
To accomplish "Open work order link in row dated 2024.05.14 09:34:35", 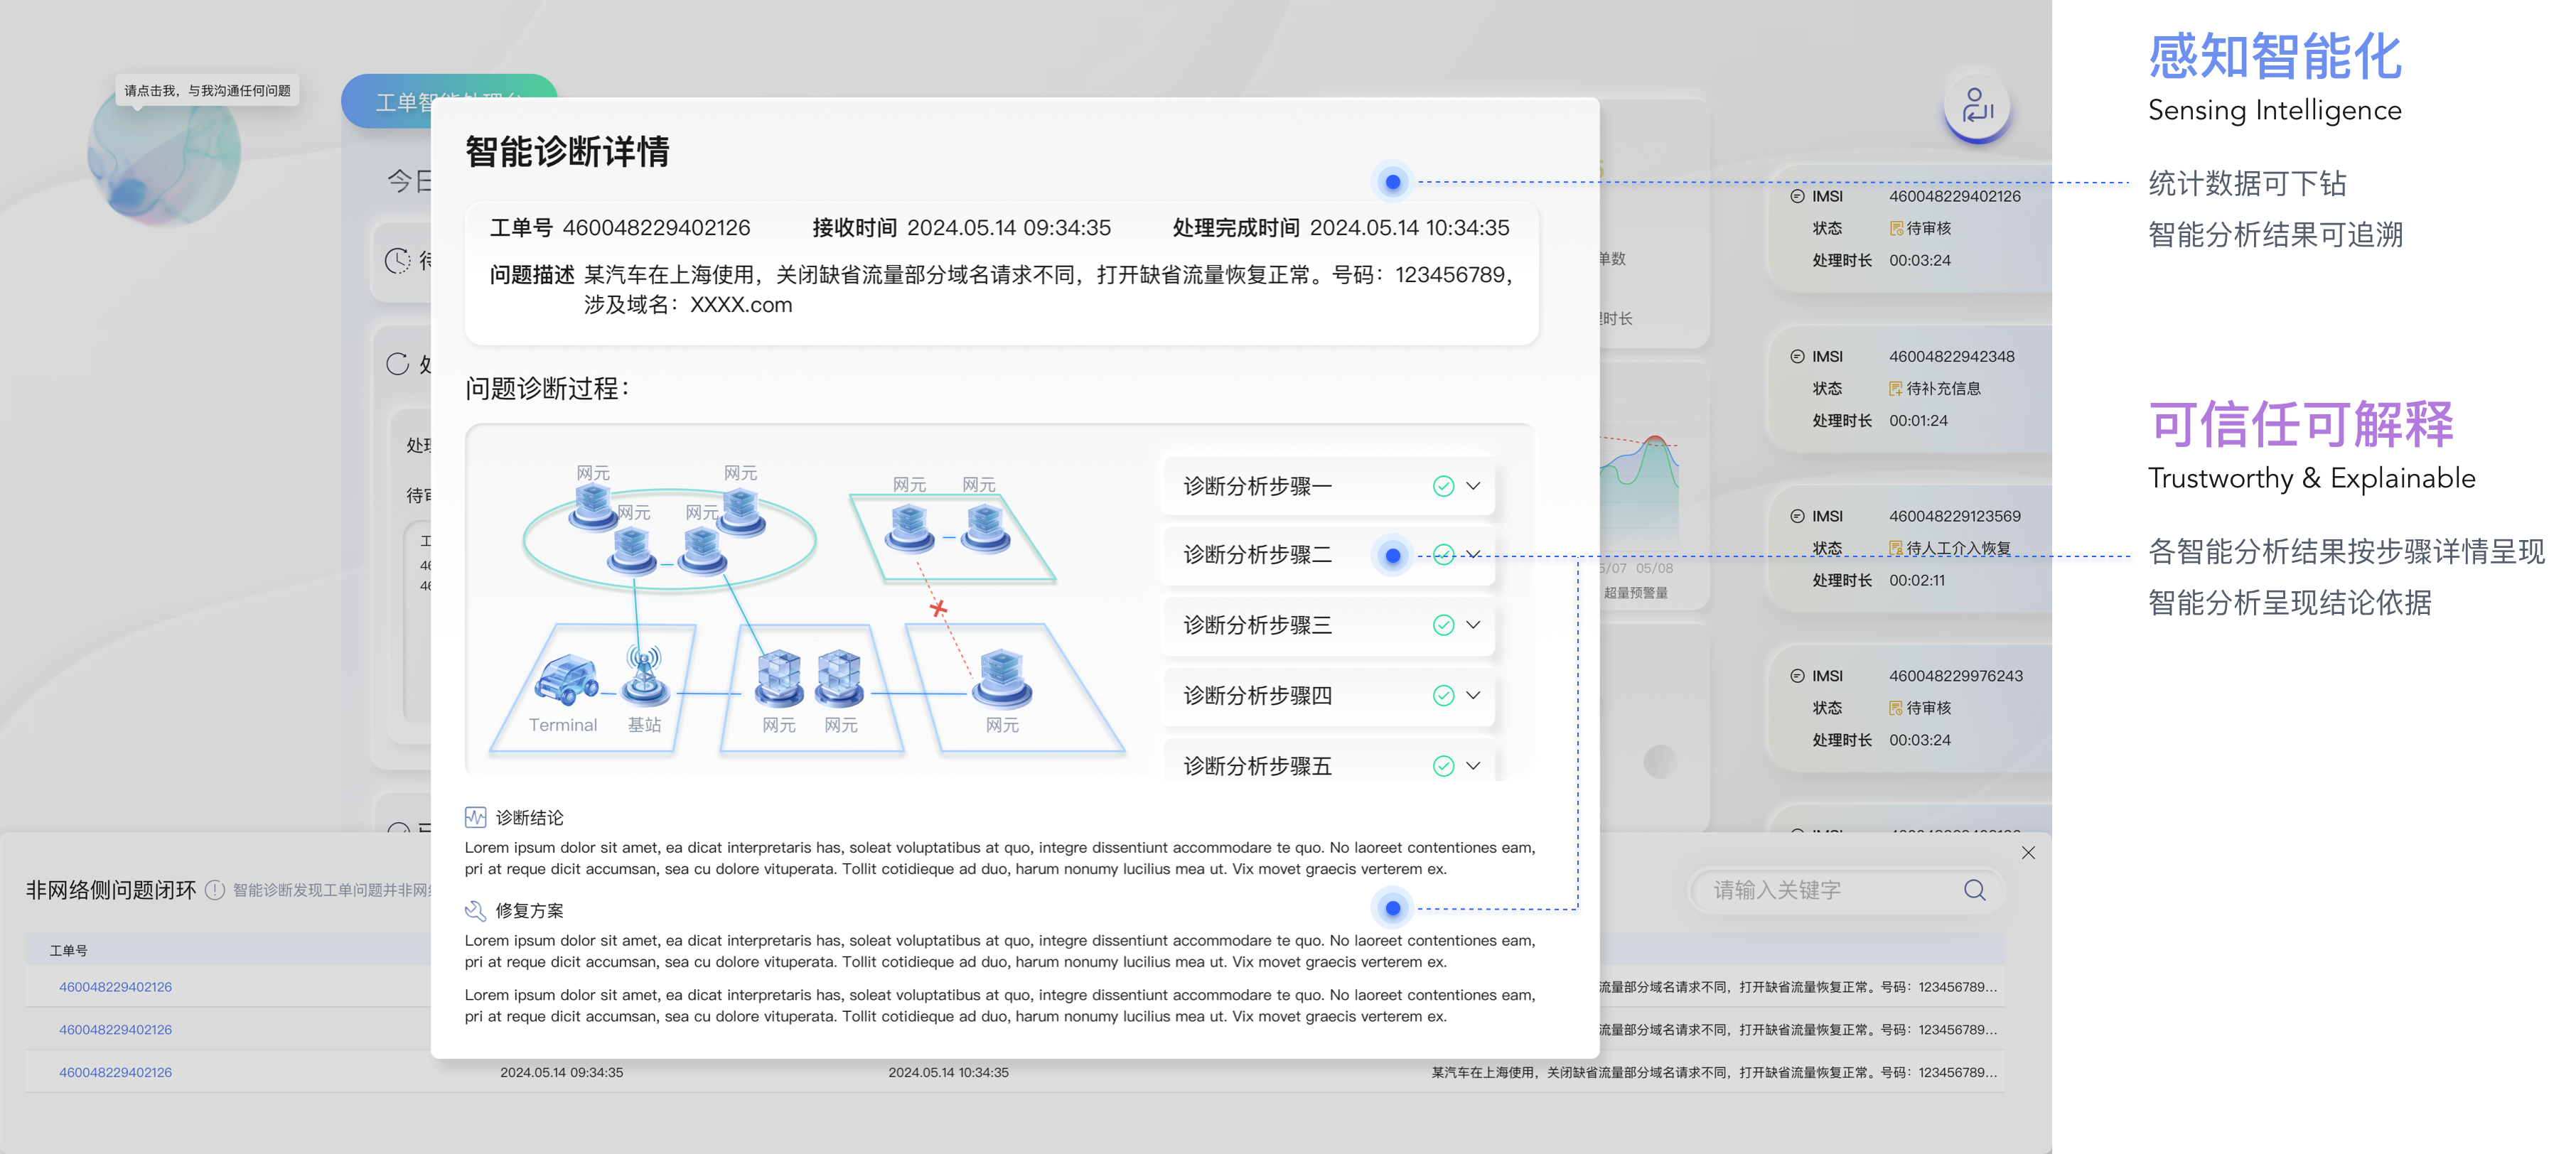I will click(x=115, y=1072).
